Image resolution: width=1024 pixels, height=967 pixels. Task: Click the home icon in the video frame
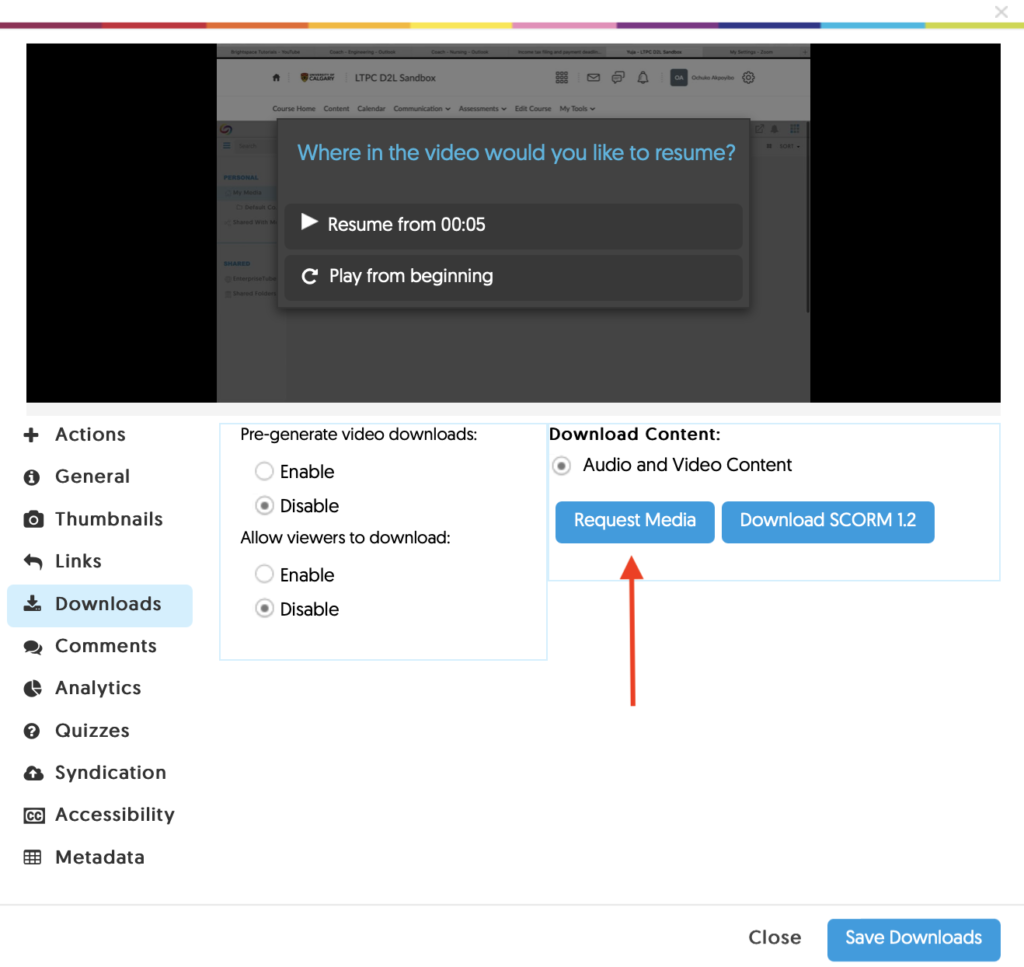[x=276, y=78]
